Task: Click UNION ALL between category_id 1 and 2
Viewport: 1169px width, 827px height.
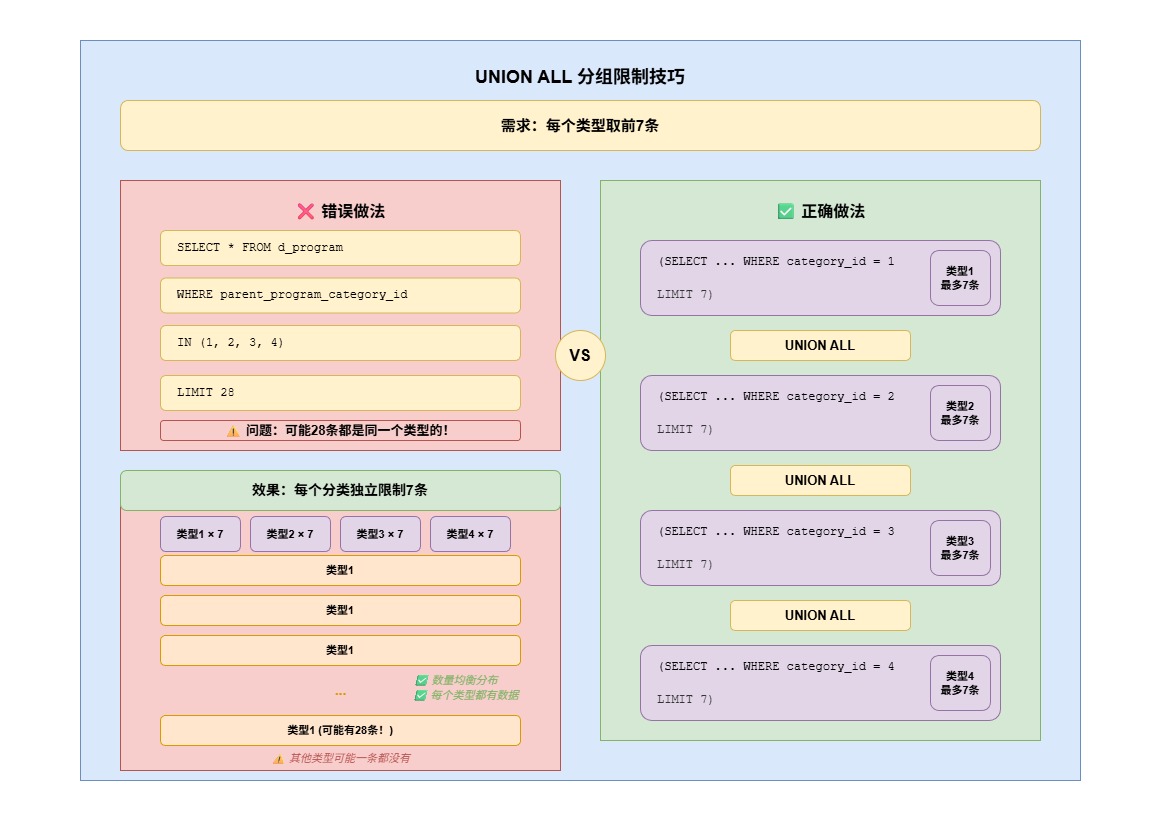Action: (820, 346)
